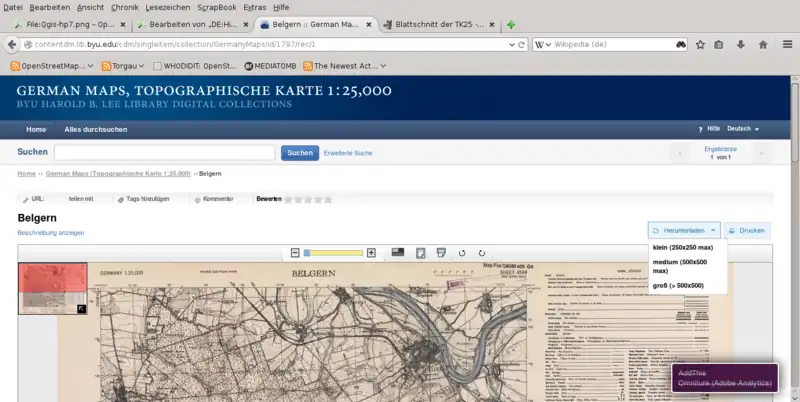Open the Deutsch language dropdown
This screenshot has height=402, width=800.
(x=742, y=129)
